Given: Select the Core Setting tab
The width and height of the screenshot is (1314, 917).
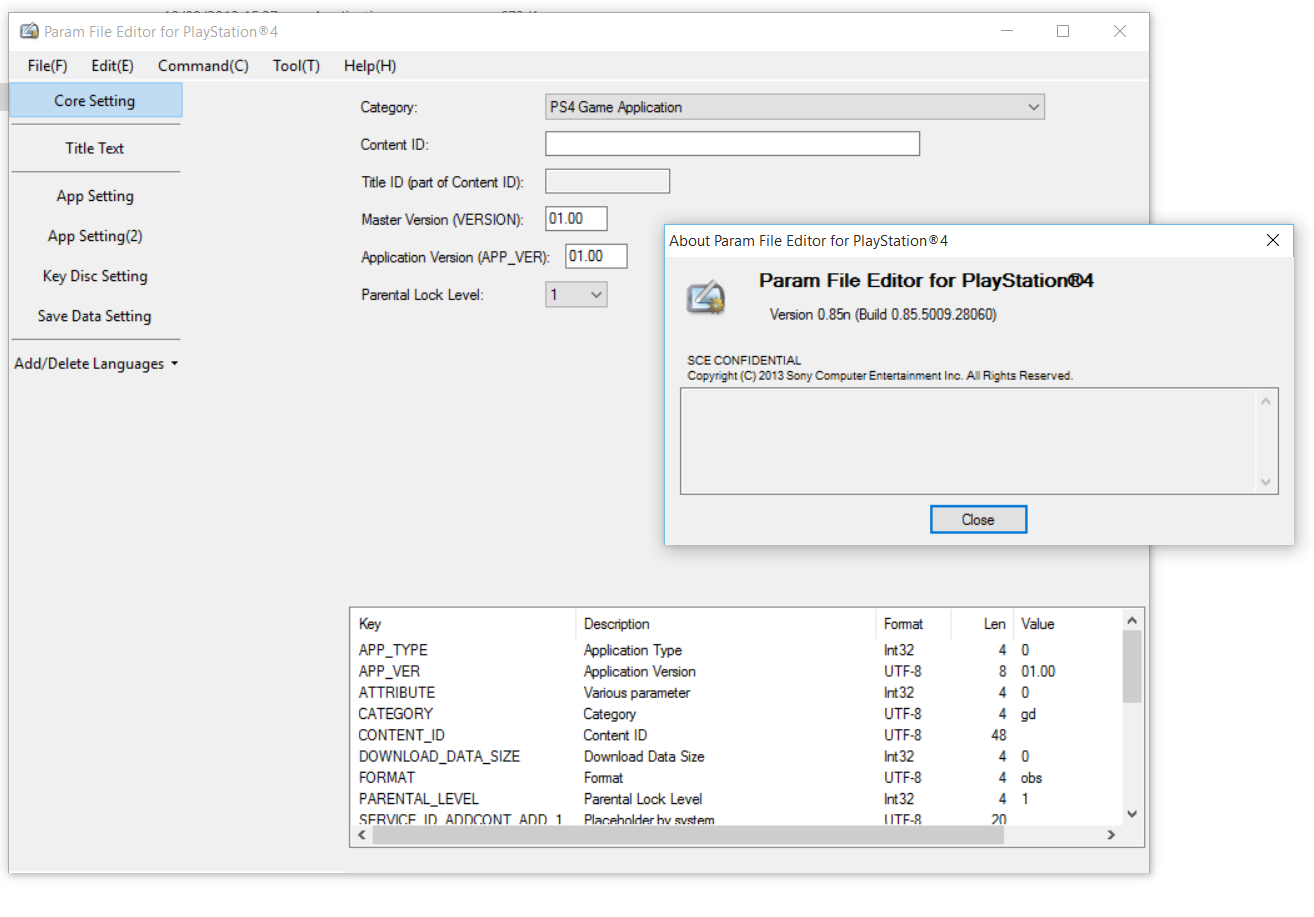Looking at the screenshot, I should pyautogui.click(x=96, y=100).
